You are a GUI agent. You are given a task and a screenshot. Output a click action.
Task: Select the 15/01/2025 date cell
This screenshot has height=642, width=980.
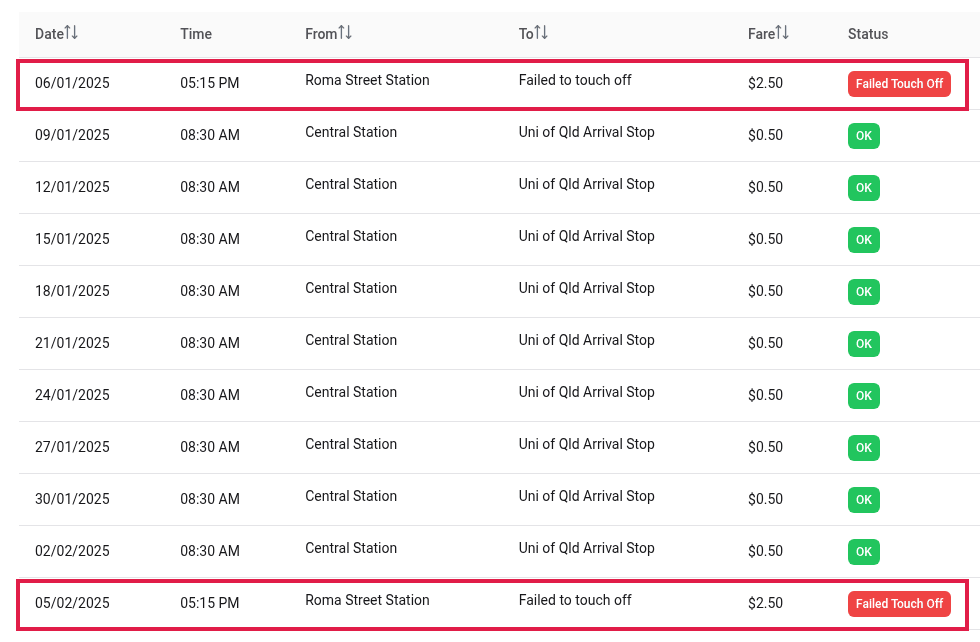click(x=72, y=239)
